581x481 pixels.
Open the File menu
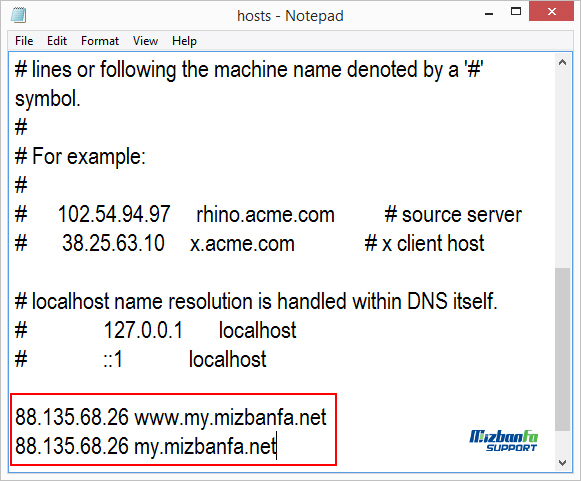(24, 41)
